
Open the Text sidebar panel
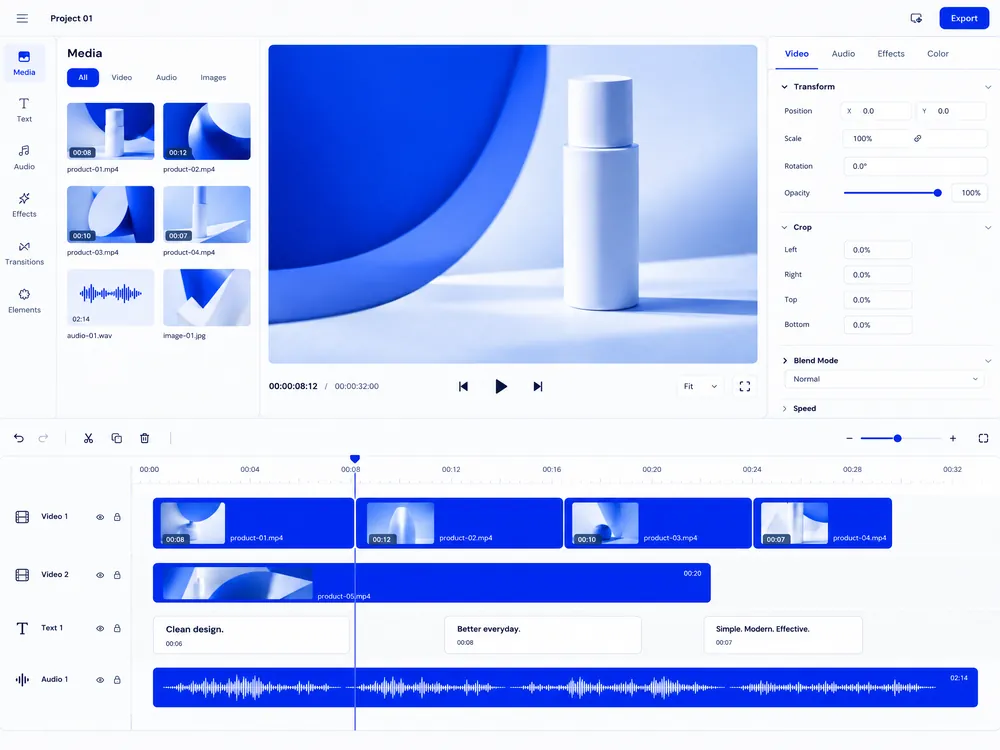tap(24, 110)
